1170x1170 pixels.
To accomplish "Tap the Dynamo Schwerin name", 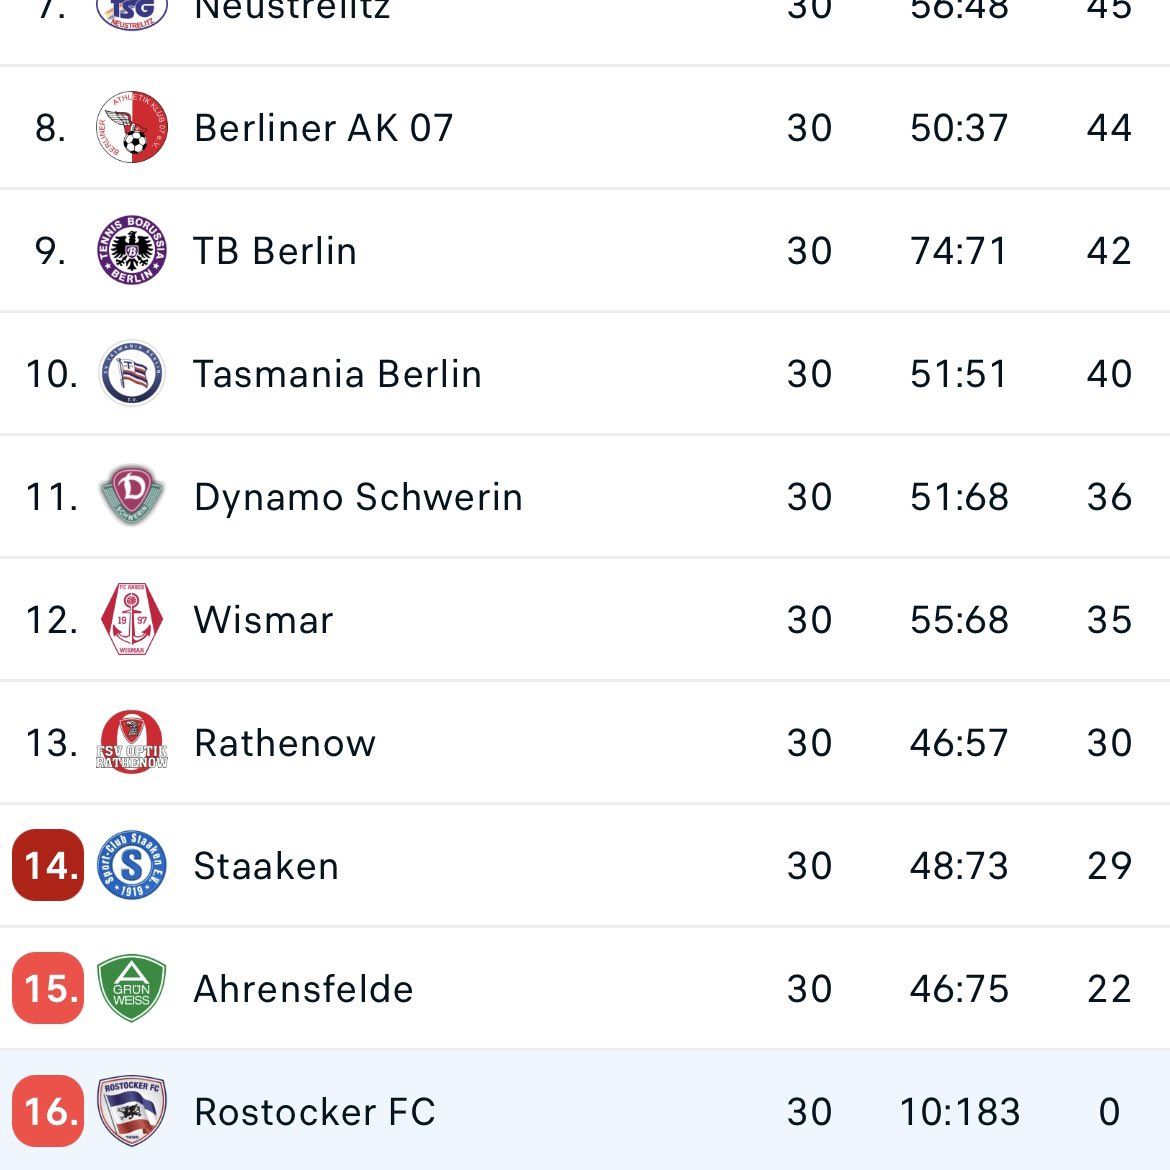I will click(x=358, y=497).
